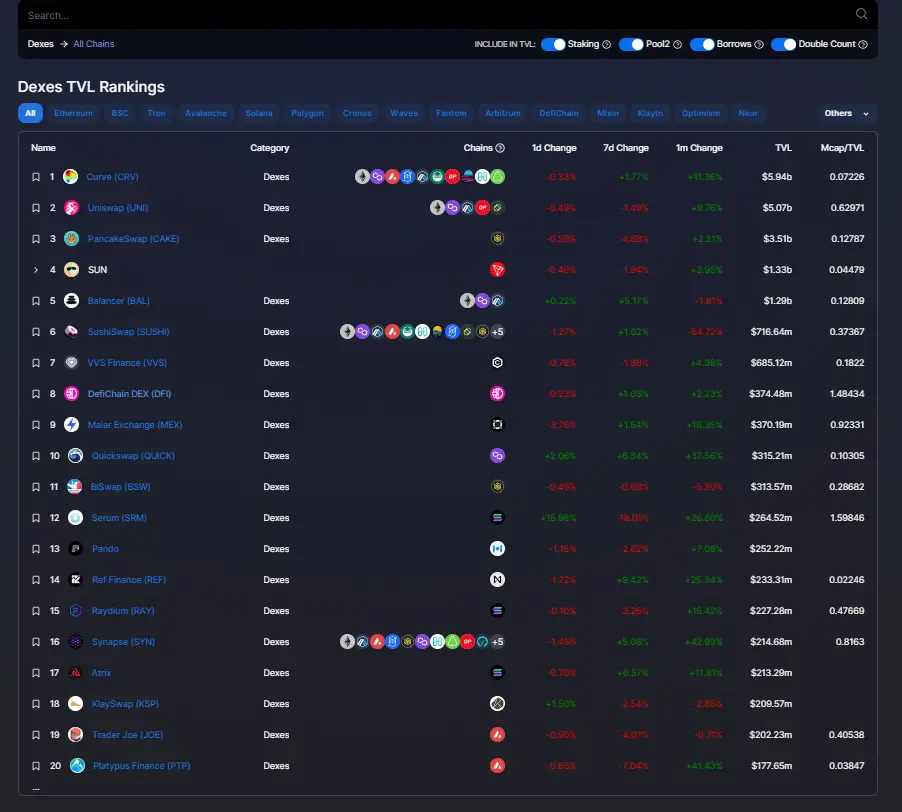Toggle Borrows in TVL

[702, 44]
